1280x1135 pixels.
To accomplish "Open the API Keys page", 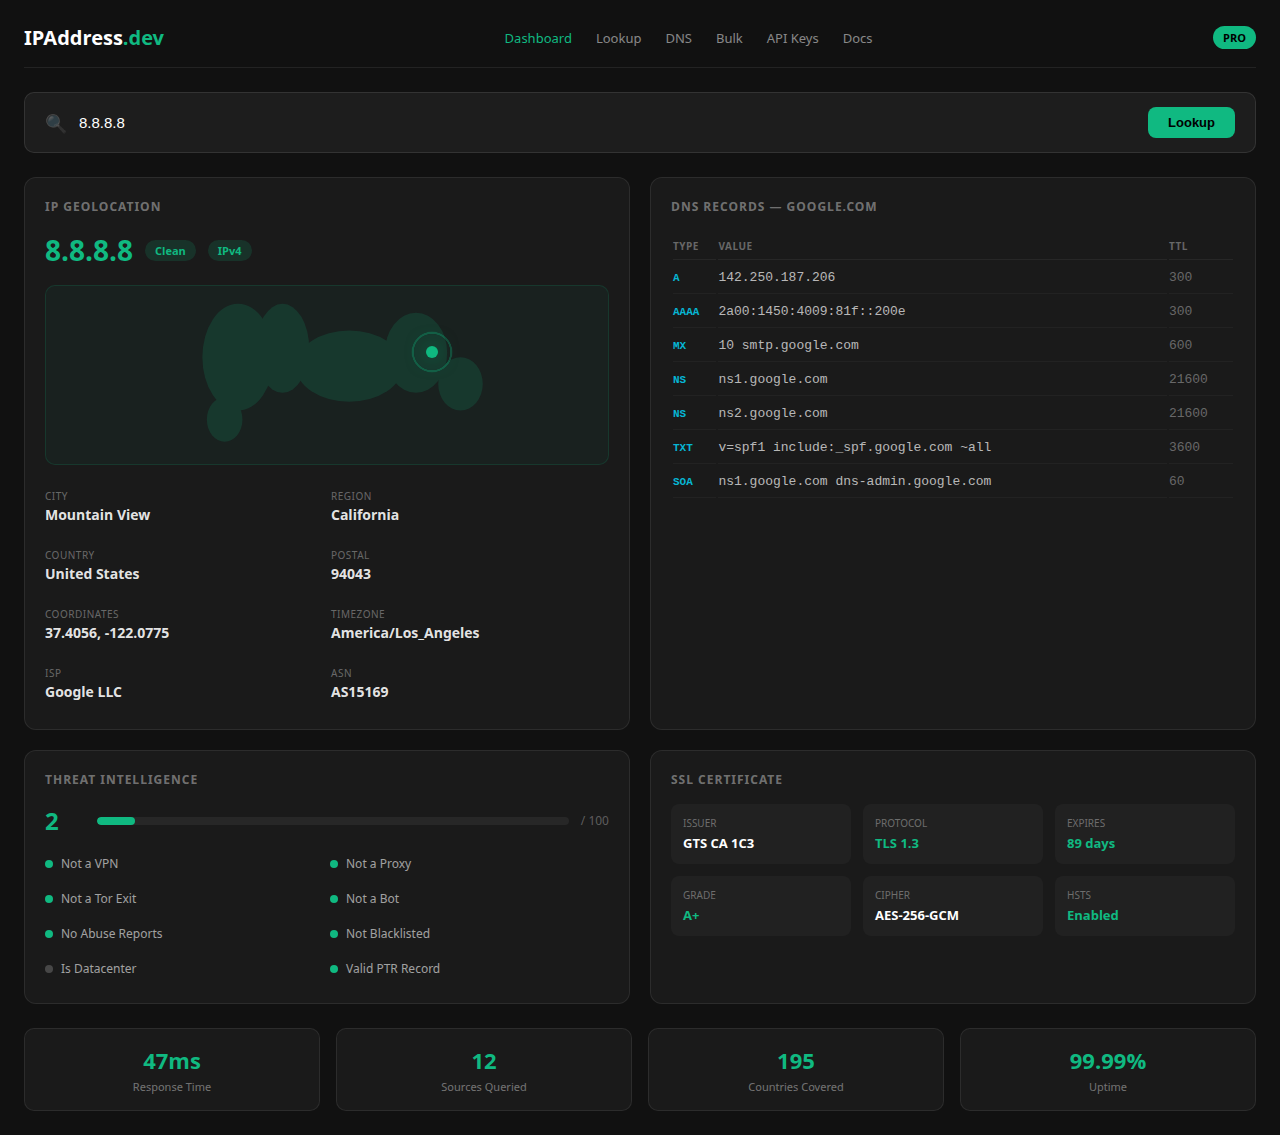I will (792, 38).
